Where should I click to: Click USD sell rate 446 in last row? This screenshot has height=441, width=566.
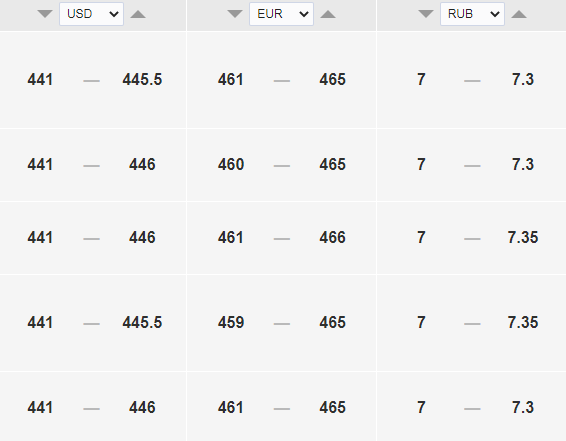[x=142, y=407]
